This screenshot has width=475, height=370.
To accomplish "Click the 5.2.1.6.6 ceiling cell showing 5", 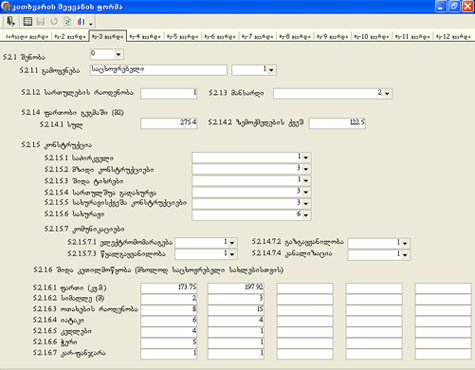I will [169, 343].
